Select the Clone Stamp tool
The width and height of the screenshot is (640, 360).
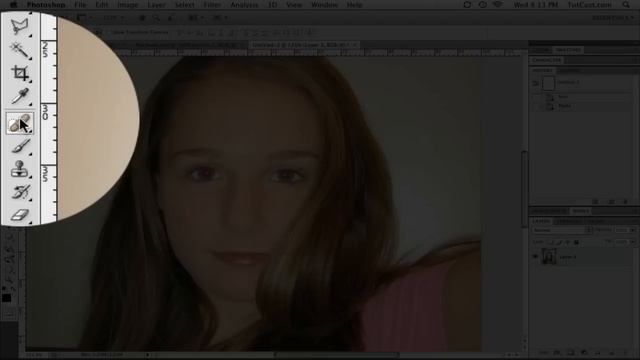tap(20, 169)
